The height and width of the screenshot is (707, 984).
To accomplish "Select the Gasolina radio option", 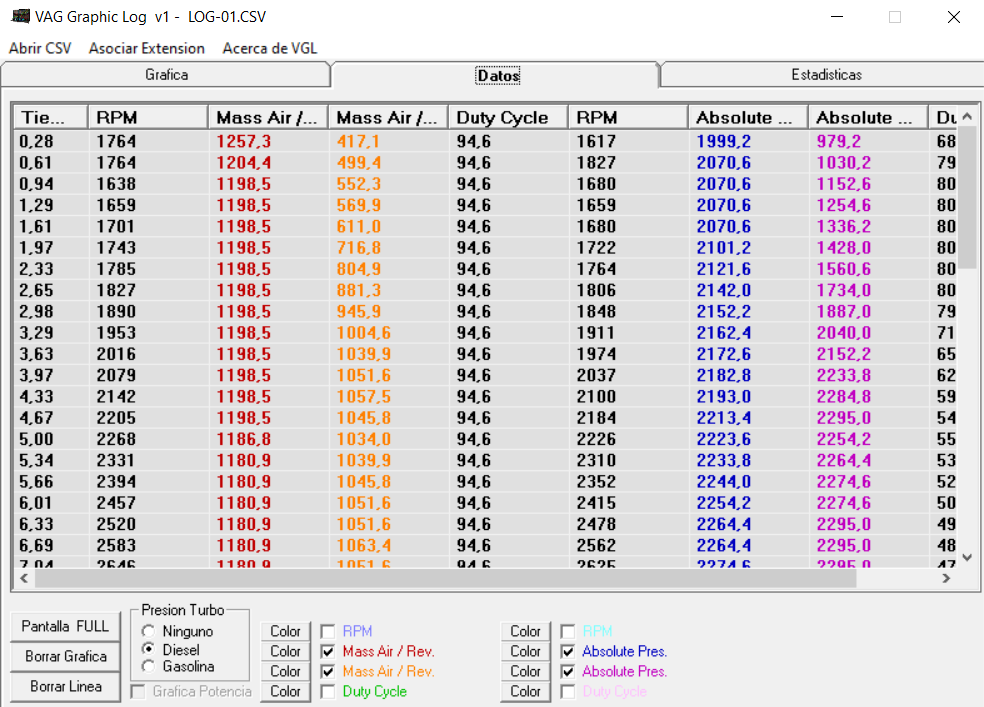I will coord(149,666).
